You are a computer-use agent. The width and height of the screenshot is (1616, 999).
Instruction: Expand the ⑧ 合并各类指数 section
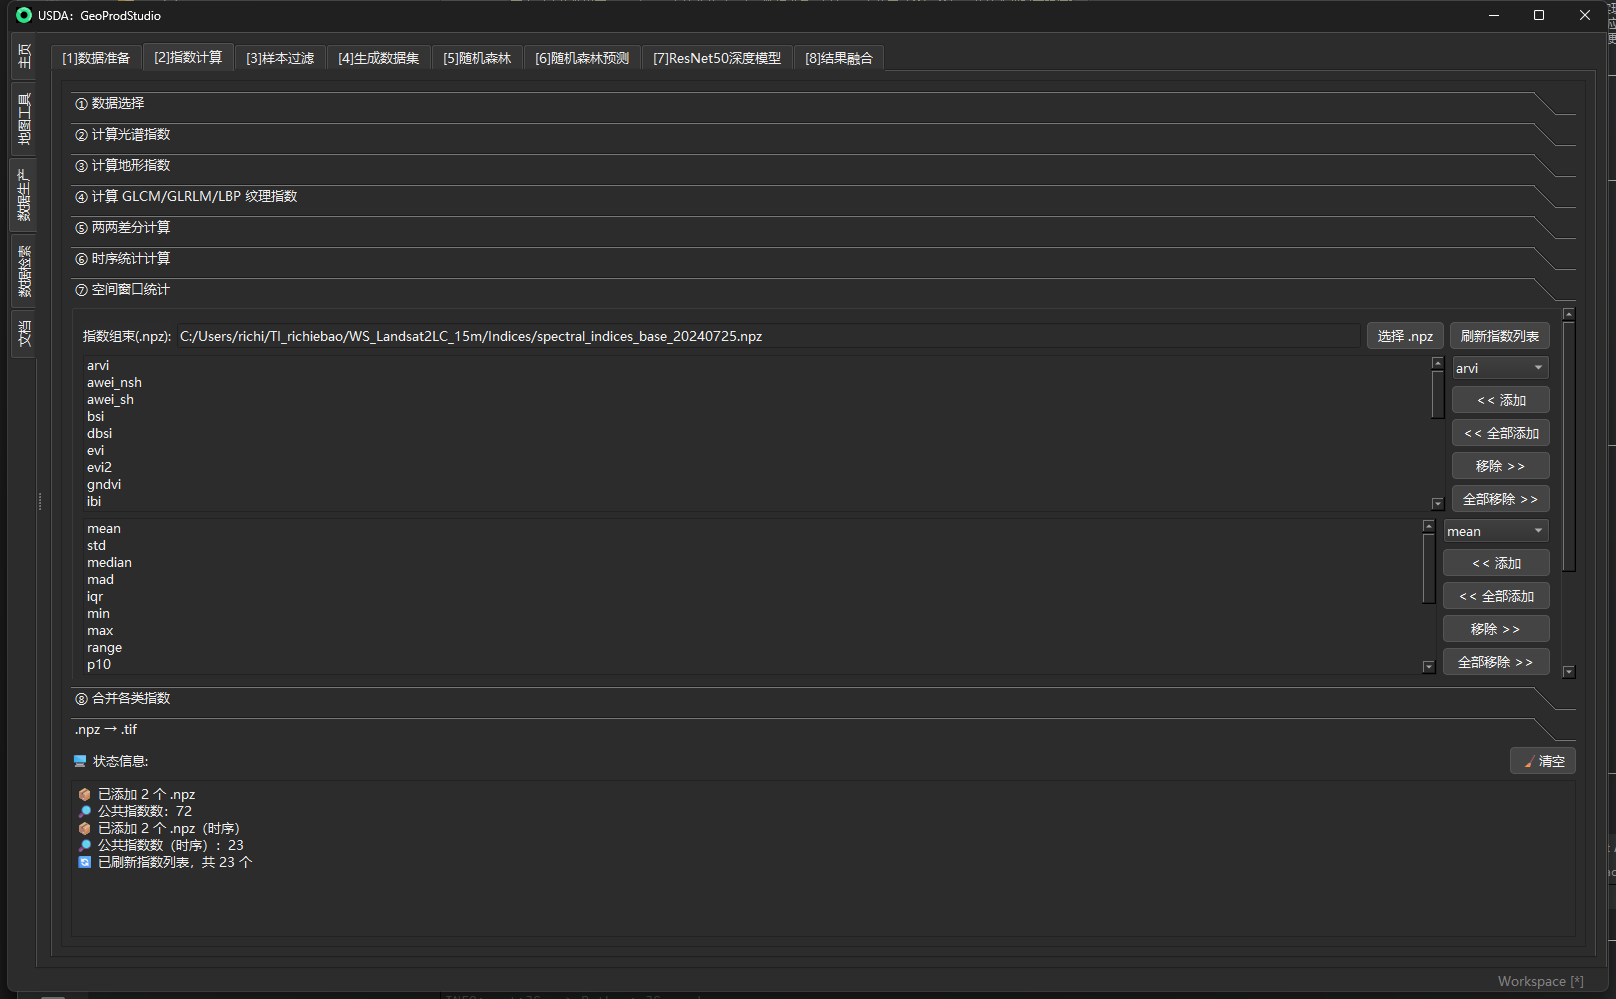point(131,698)
